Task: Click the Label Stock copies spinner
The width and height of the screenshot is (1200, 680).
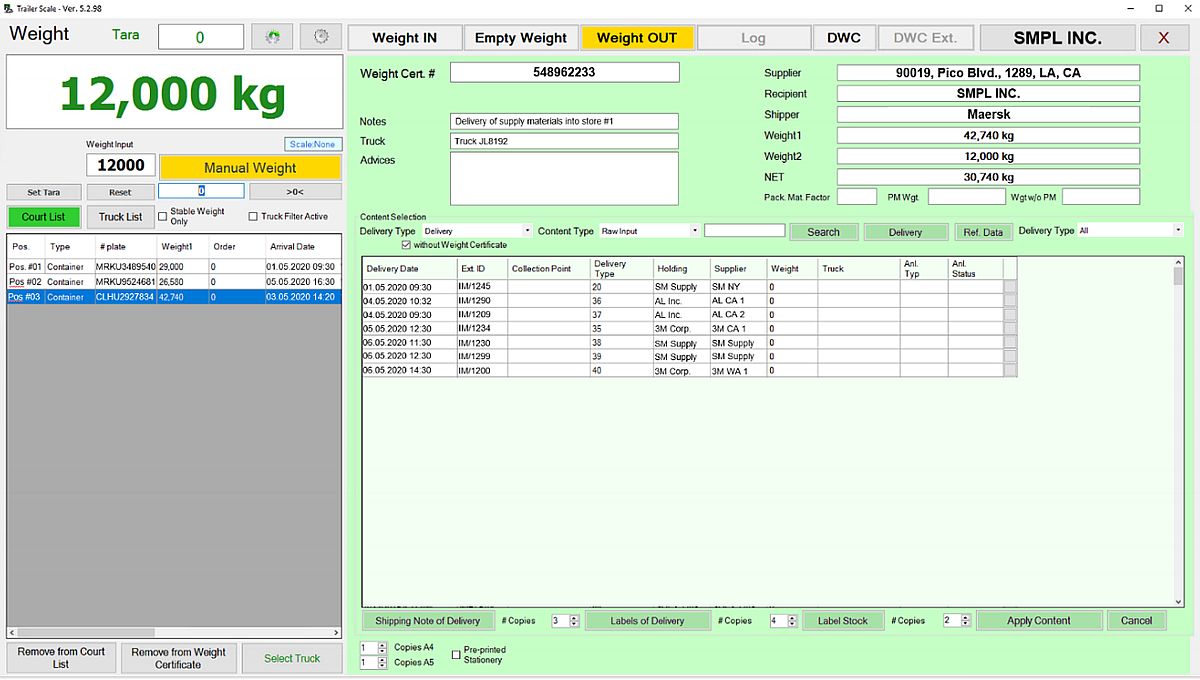Action: point(953,621)
